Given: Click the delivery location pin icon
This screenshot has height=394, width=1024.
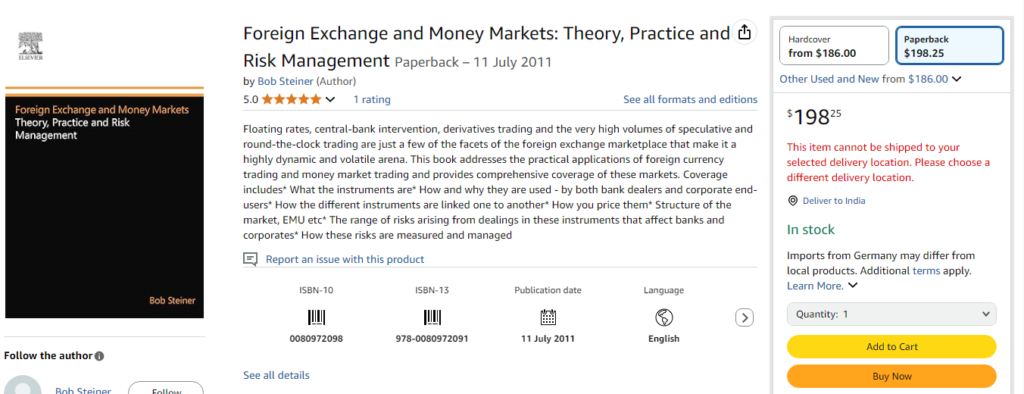Looking at the screenshot, I should (x=793, y=201).
